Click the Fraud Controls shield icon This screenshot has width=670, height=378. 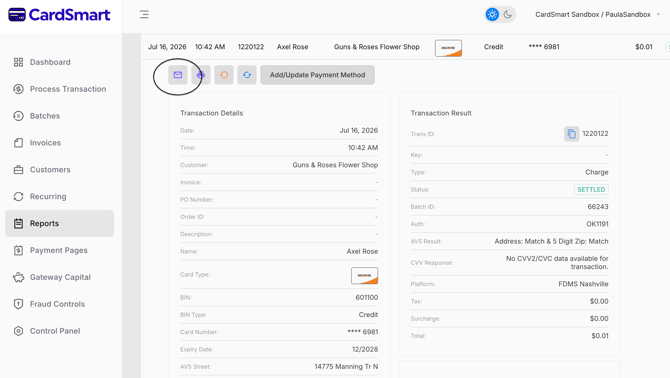tap(18, 305)
